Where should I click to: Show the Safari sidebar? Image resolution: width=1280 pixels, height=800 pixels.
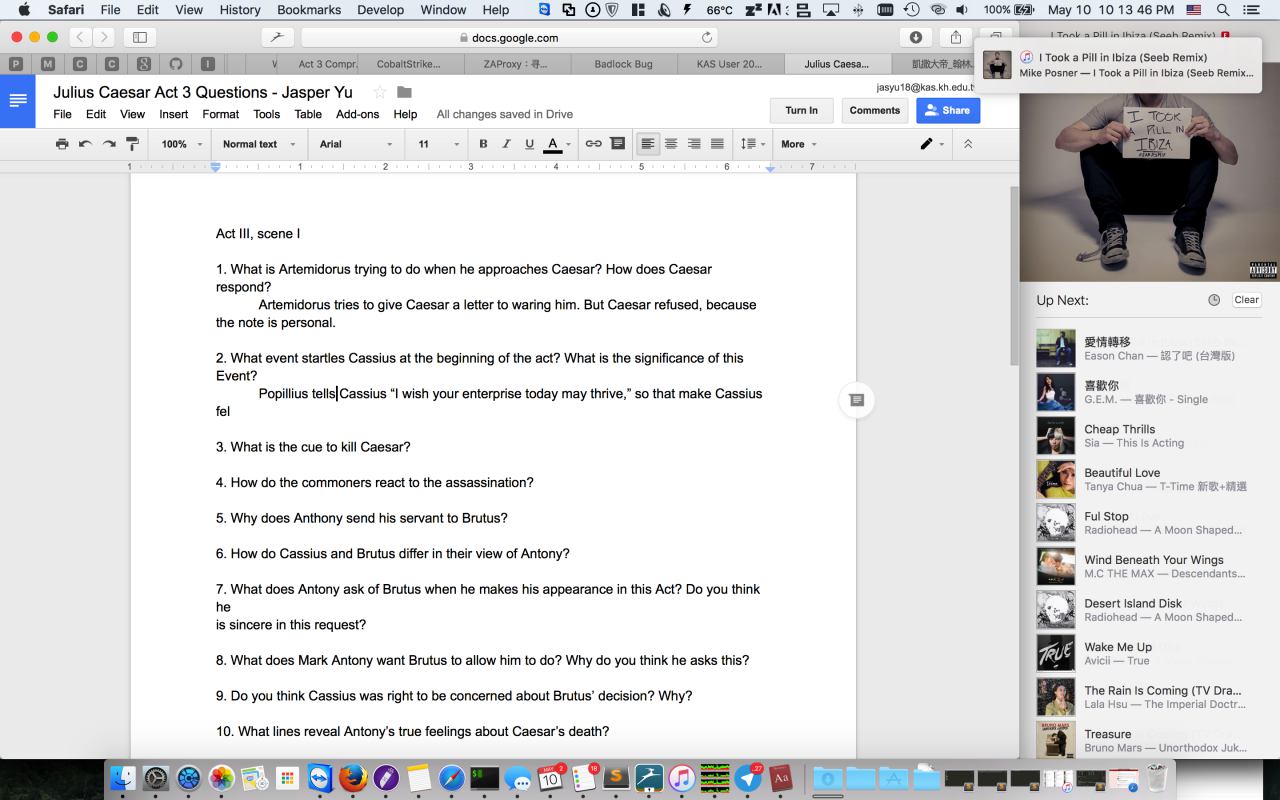click(140, 37)
